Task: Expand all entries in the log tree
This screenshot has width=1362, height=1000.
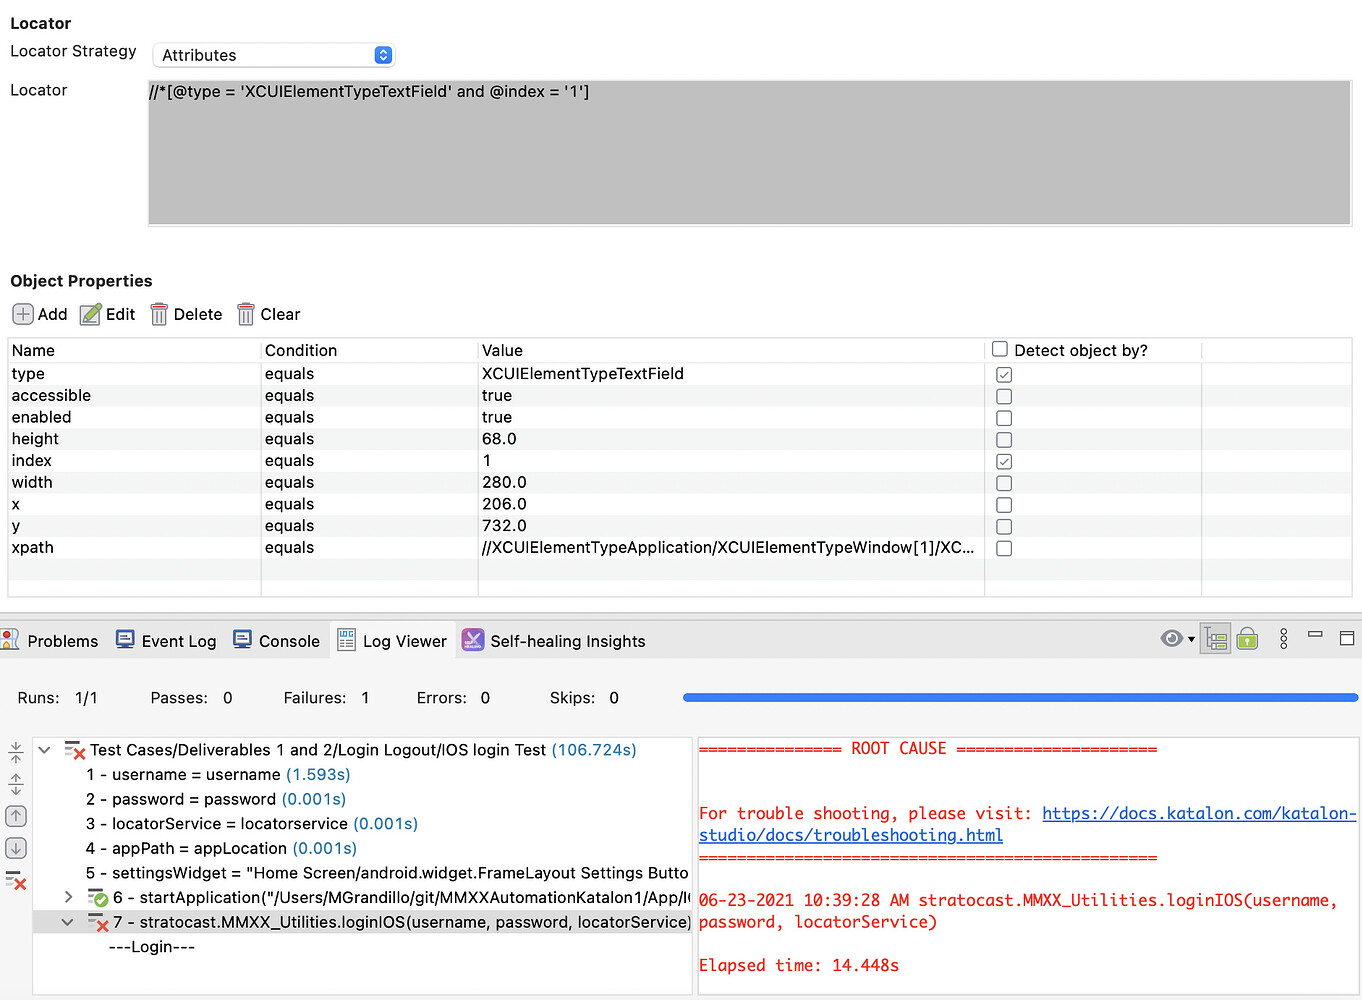Action: click(15, 783)
